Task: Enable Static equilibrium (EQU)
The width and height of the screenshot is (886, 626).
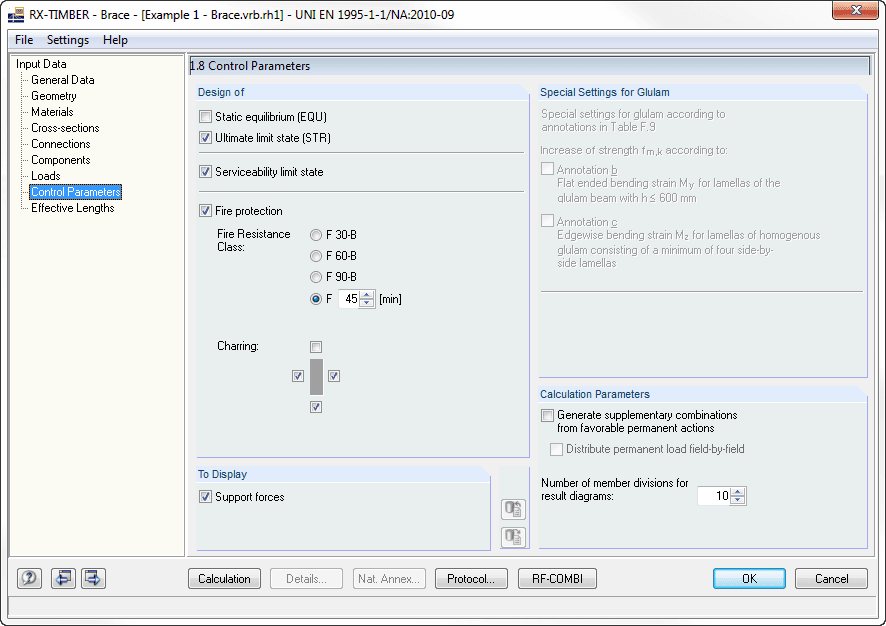Action: click(205, 116)
